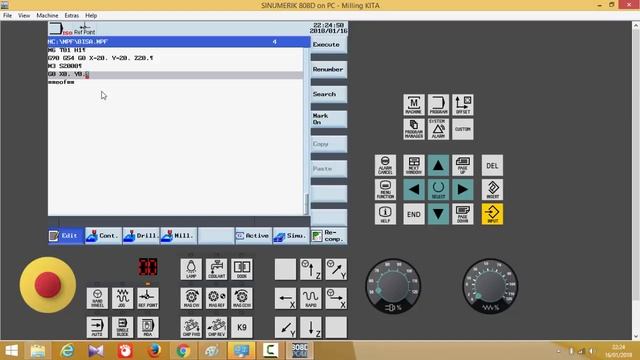Open the System Alarm key
Screen dimensions: 640x360
pyautogui.click(x=438, y=129)
